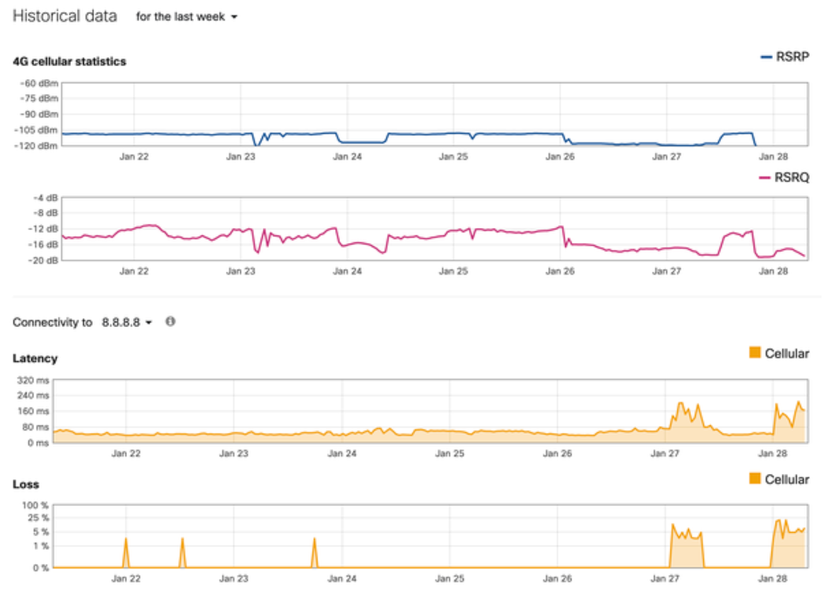This screenshot has height=594, width=822.
Task: Click the latency spike after Jan 28
Action: [x=778, y=406]
